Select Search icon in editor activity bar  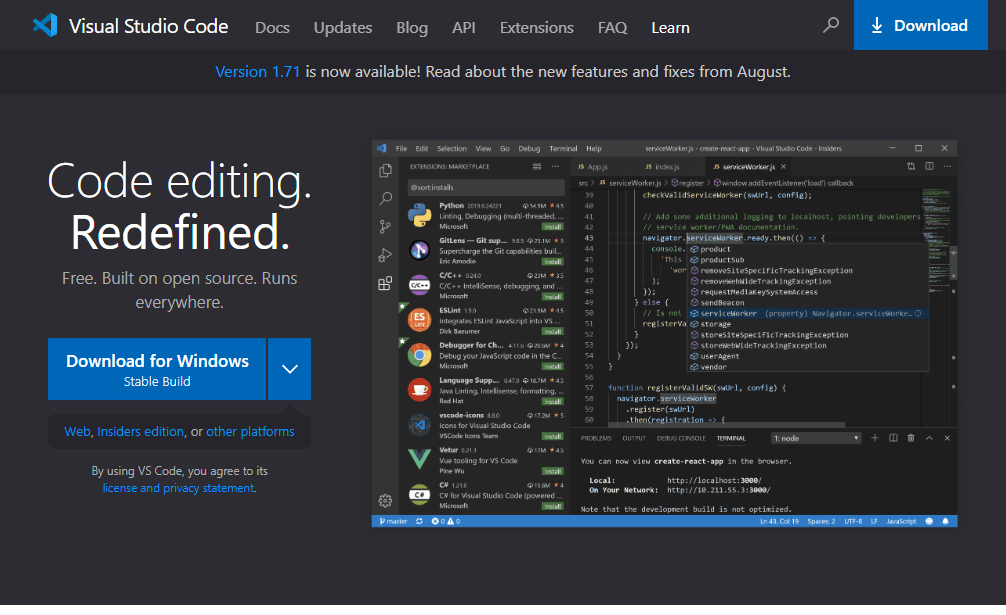pyautogui.click(x=386, y=199)
